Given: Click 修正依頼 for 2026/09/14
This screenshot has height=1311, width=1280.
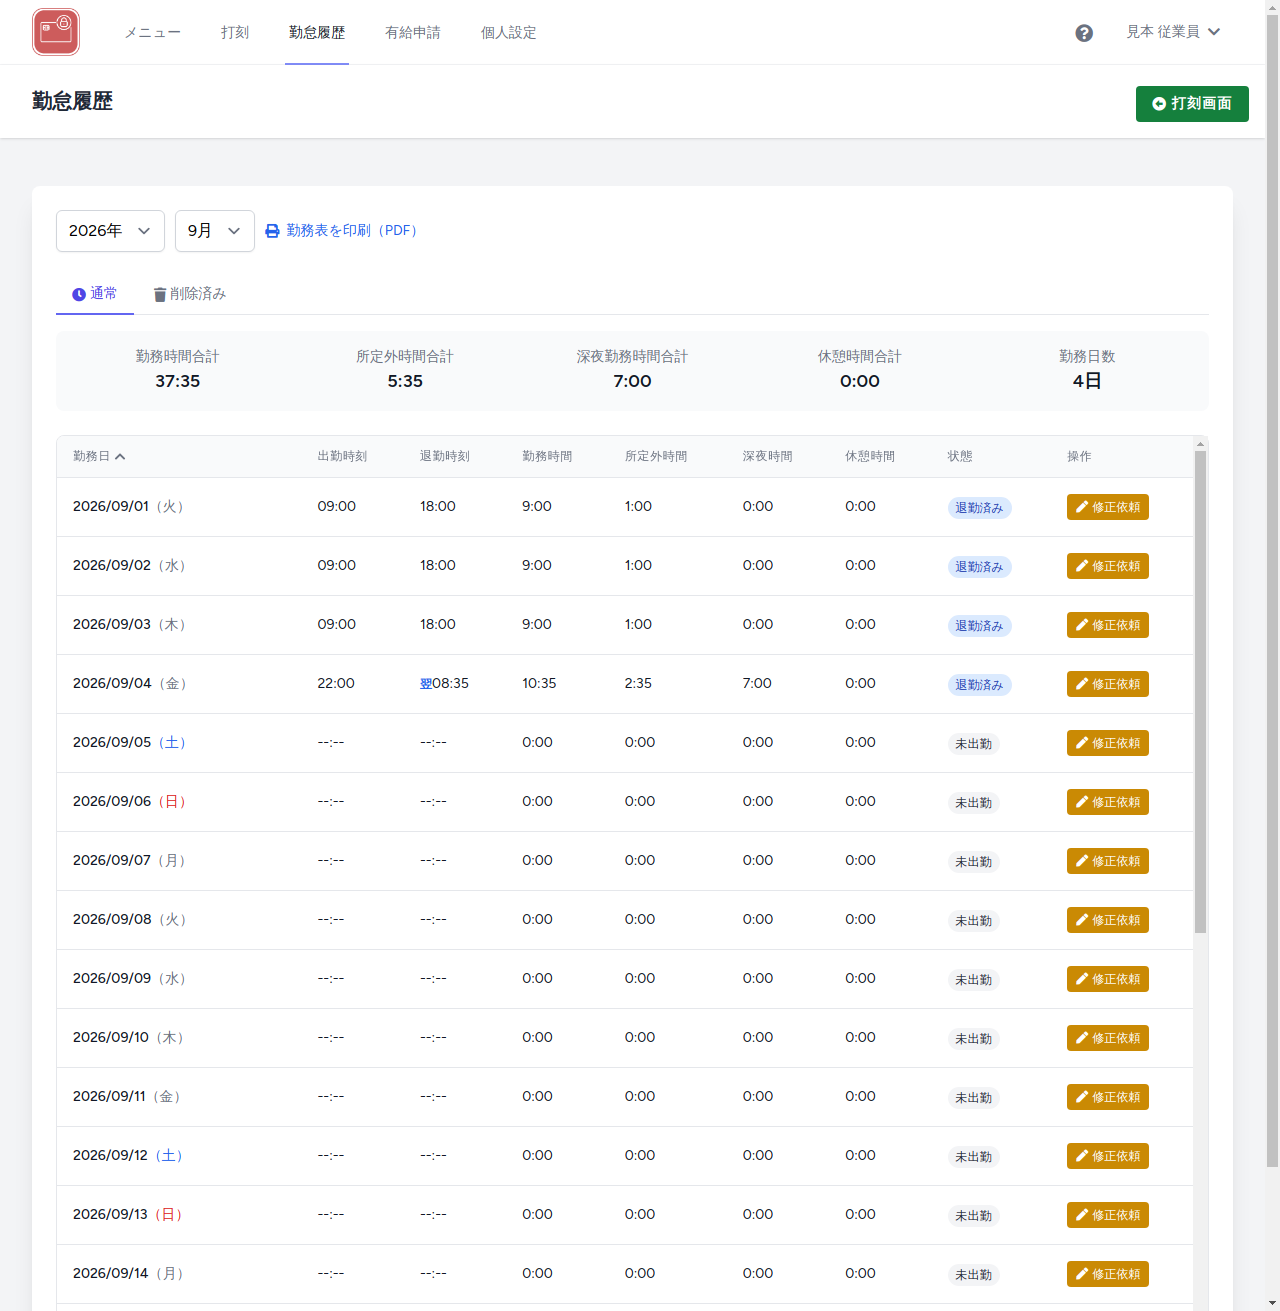Looking at the screenshot, I should tap(1108, 1274).
